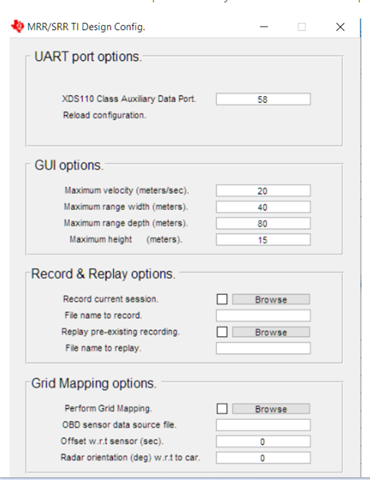Minimize the MRR/SRR TI Design Config window
This screenshot has height=480, width=370.
(264, 27)
